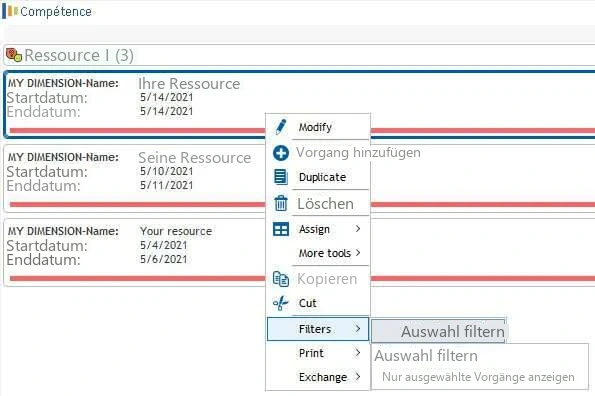This screenshot has width=595, height=396.
Task: Click the Cut scissors icon
Action: (281, 303)
